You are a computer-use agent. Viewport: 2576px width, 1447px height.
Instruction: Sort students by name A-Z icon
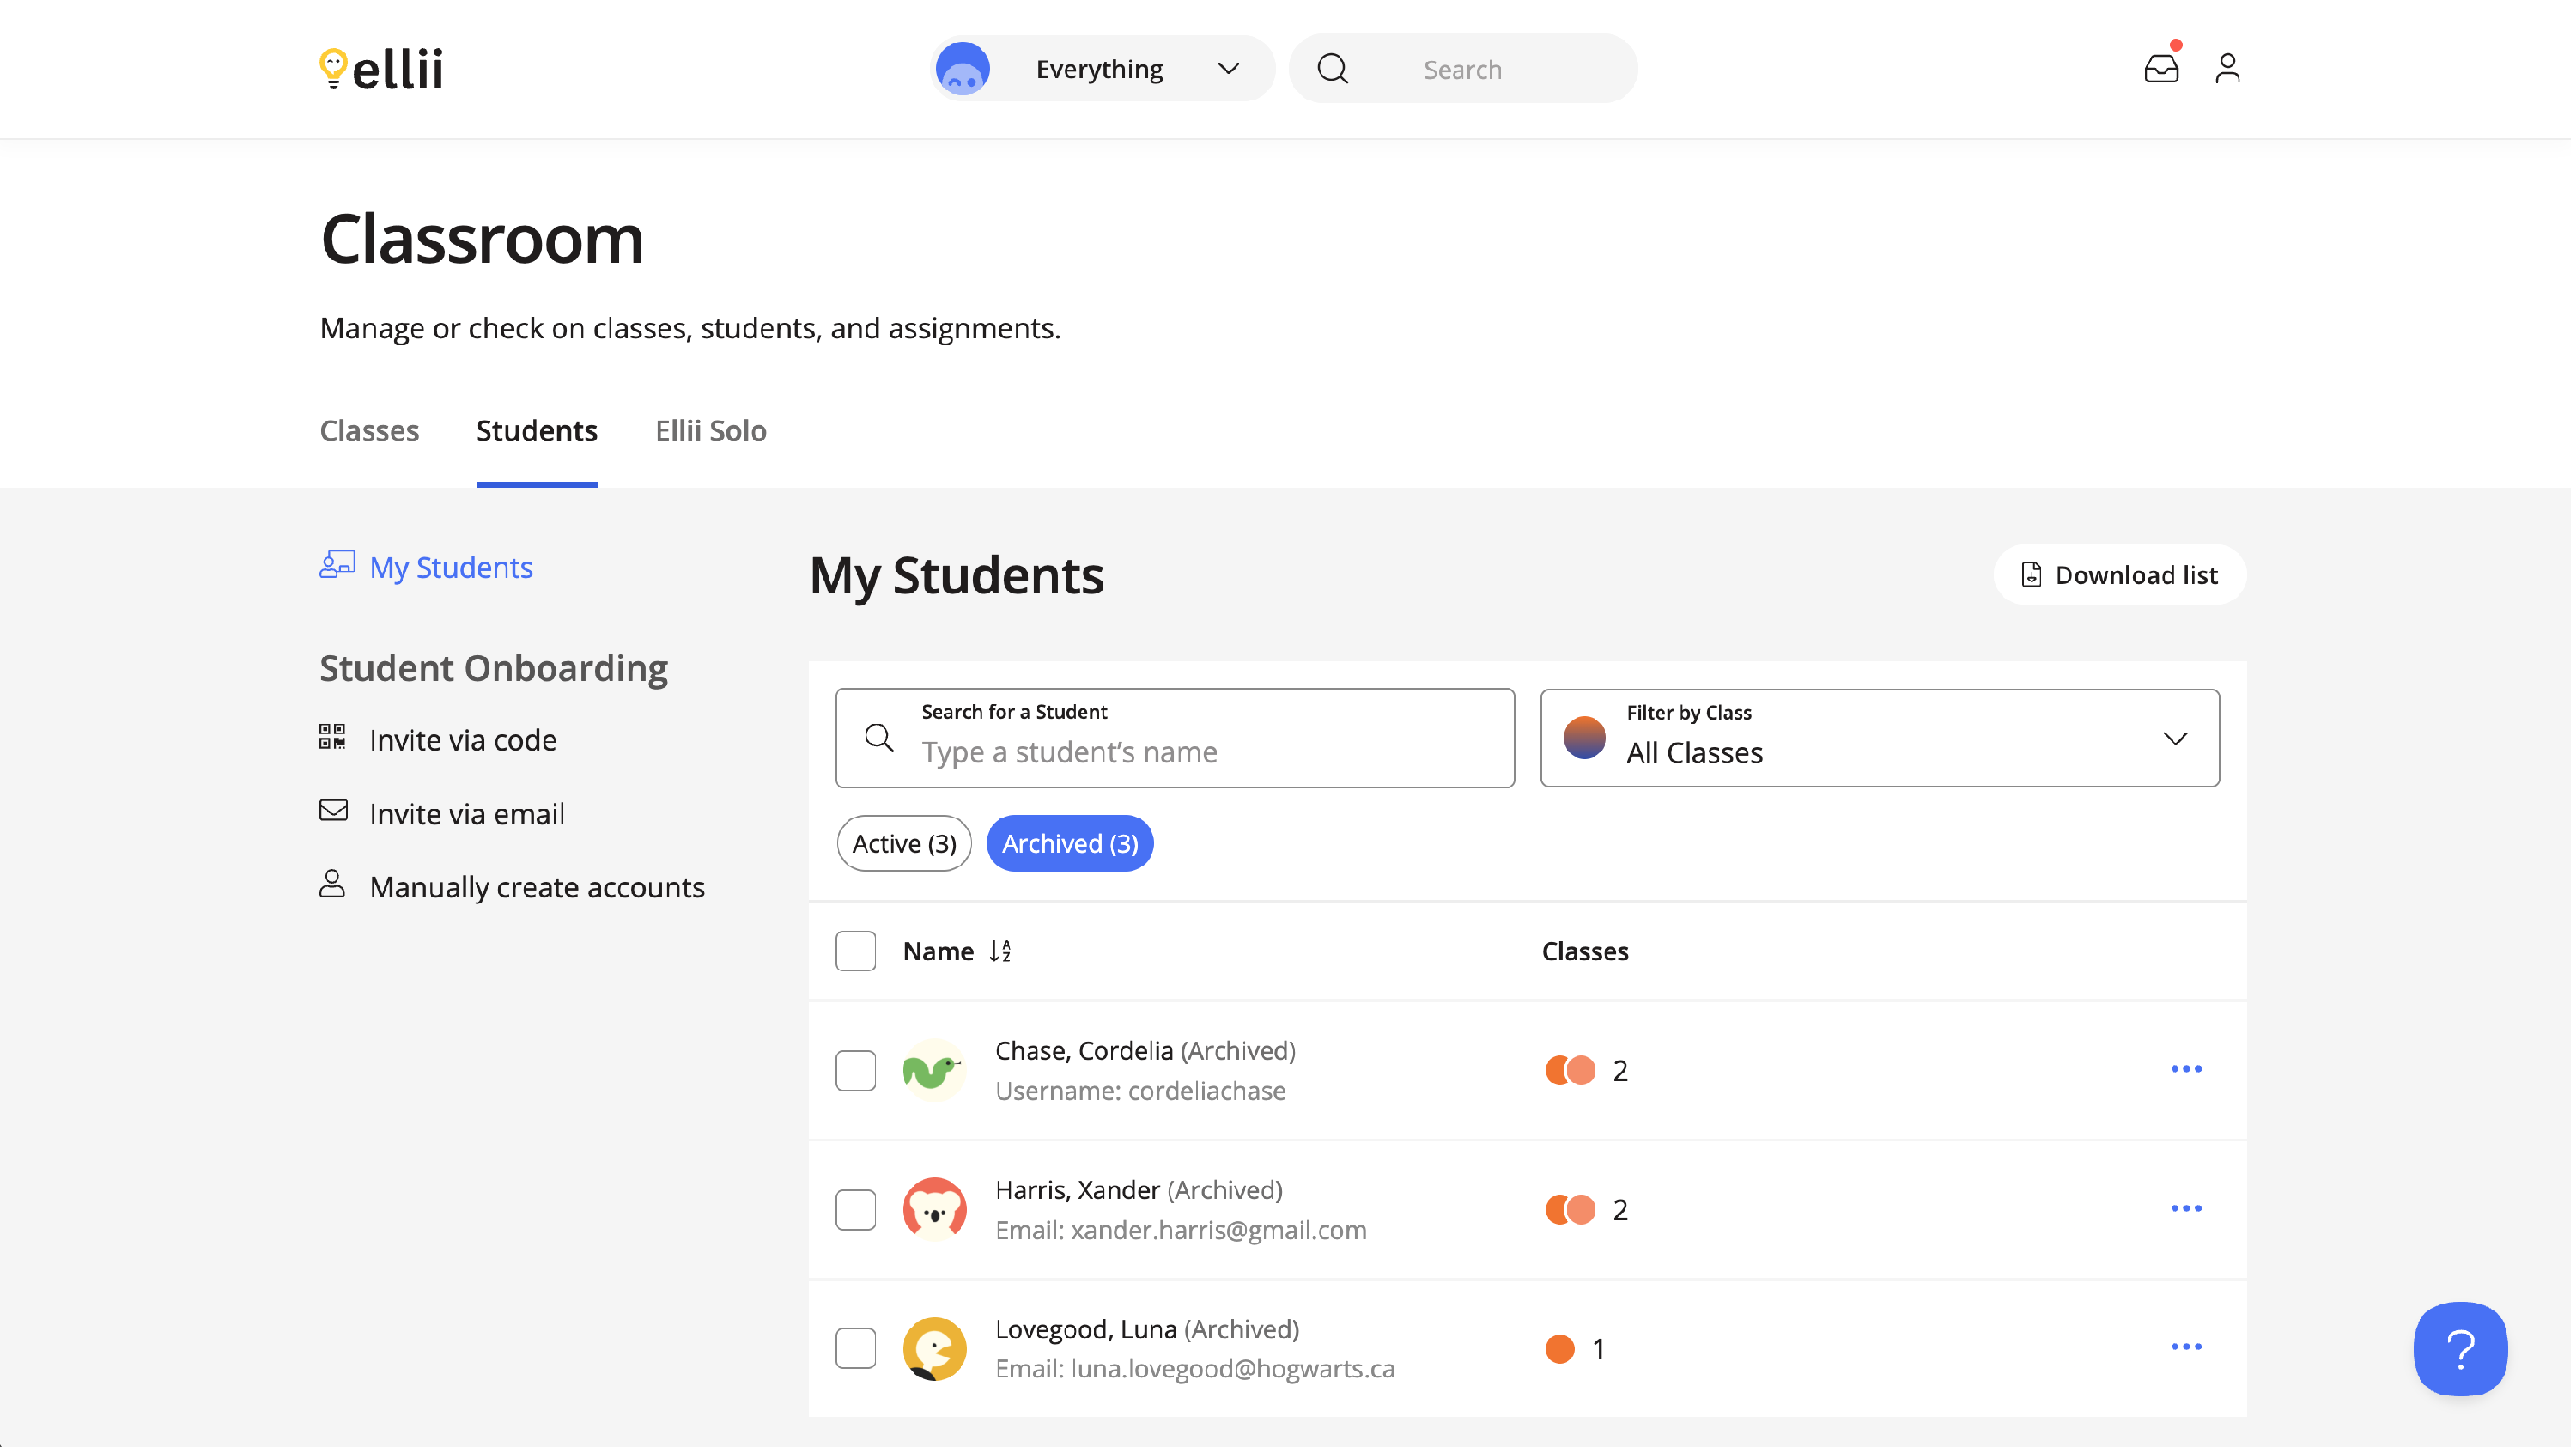pos(1002,952)
